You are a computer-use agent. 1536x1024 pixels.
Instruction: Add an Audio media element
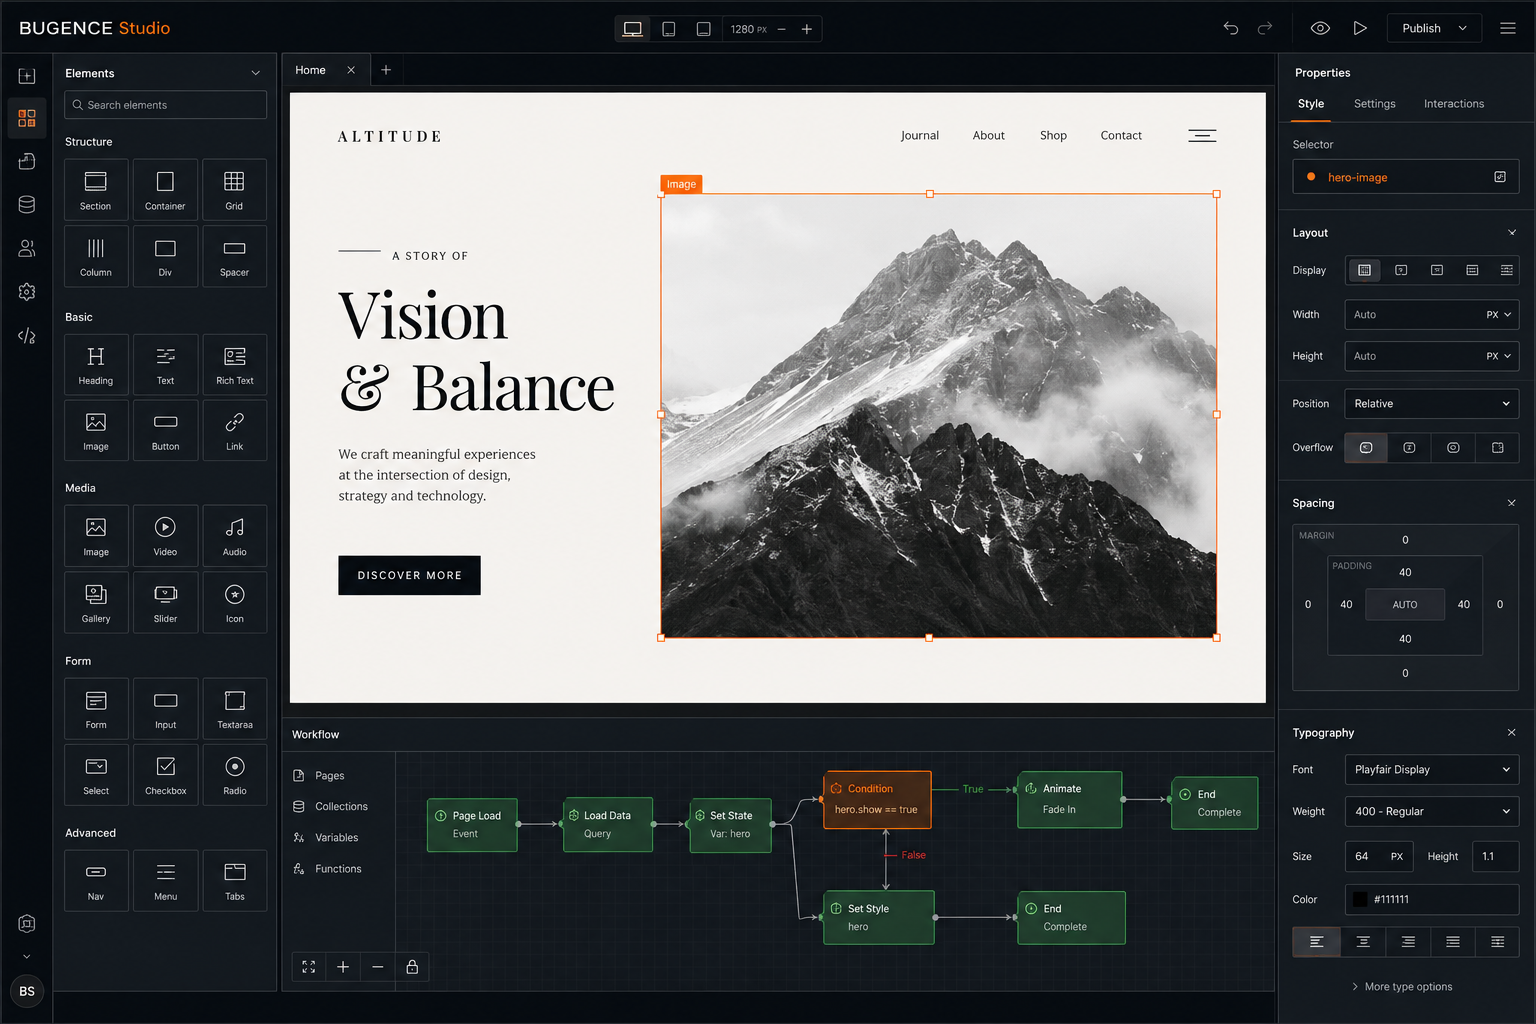coord(234,535)
